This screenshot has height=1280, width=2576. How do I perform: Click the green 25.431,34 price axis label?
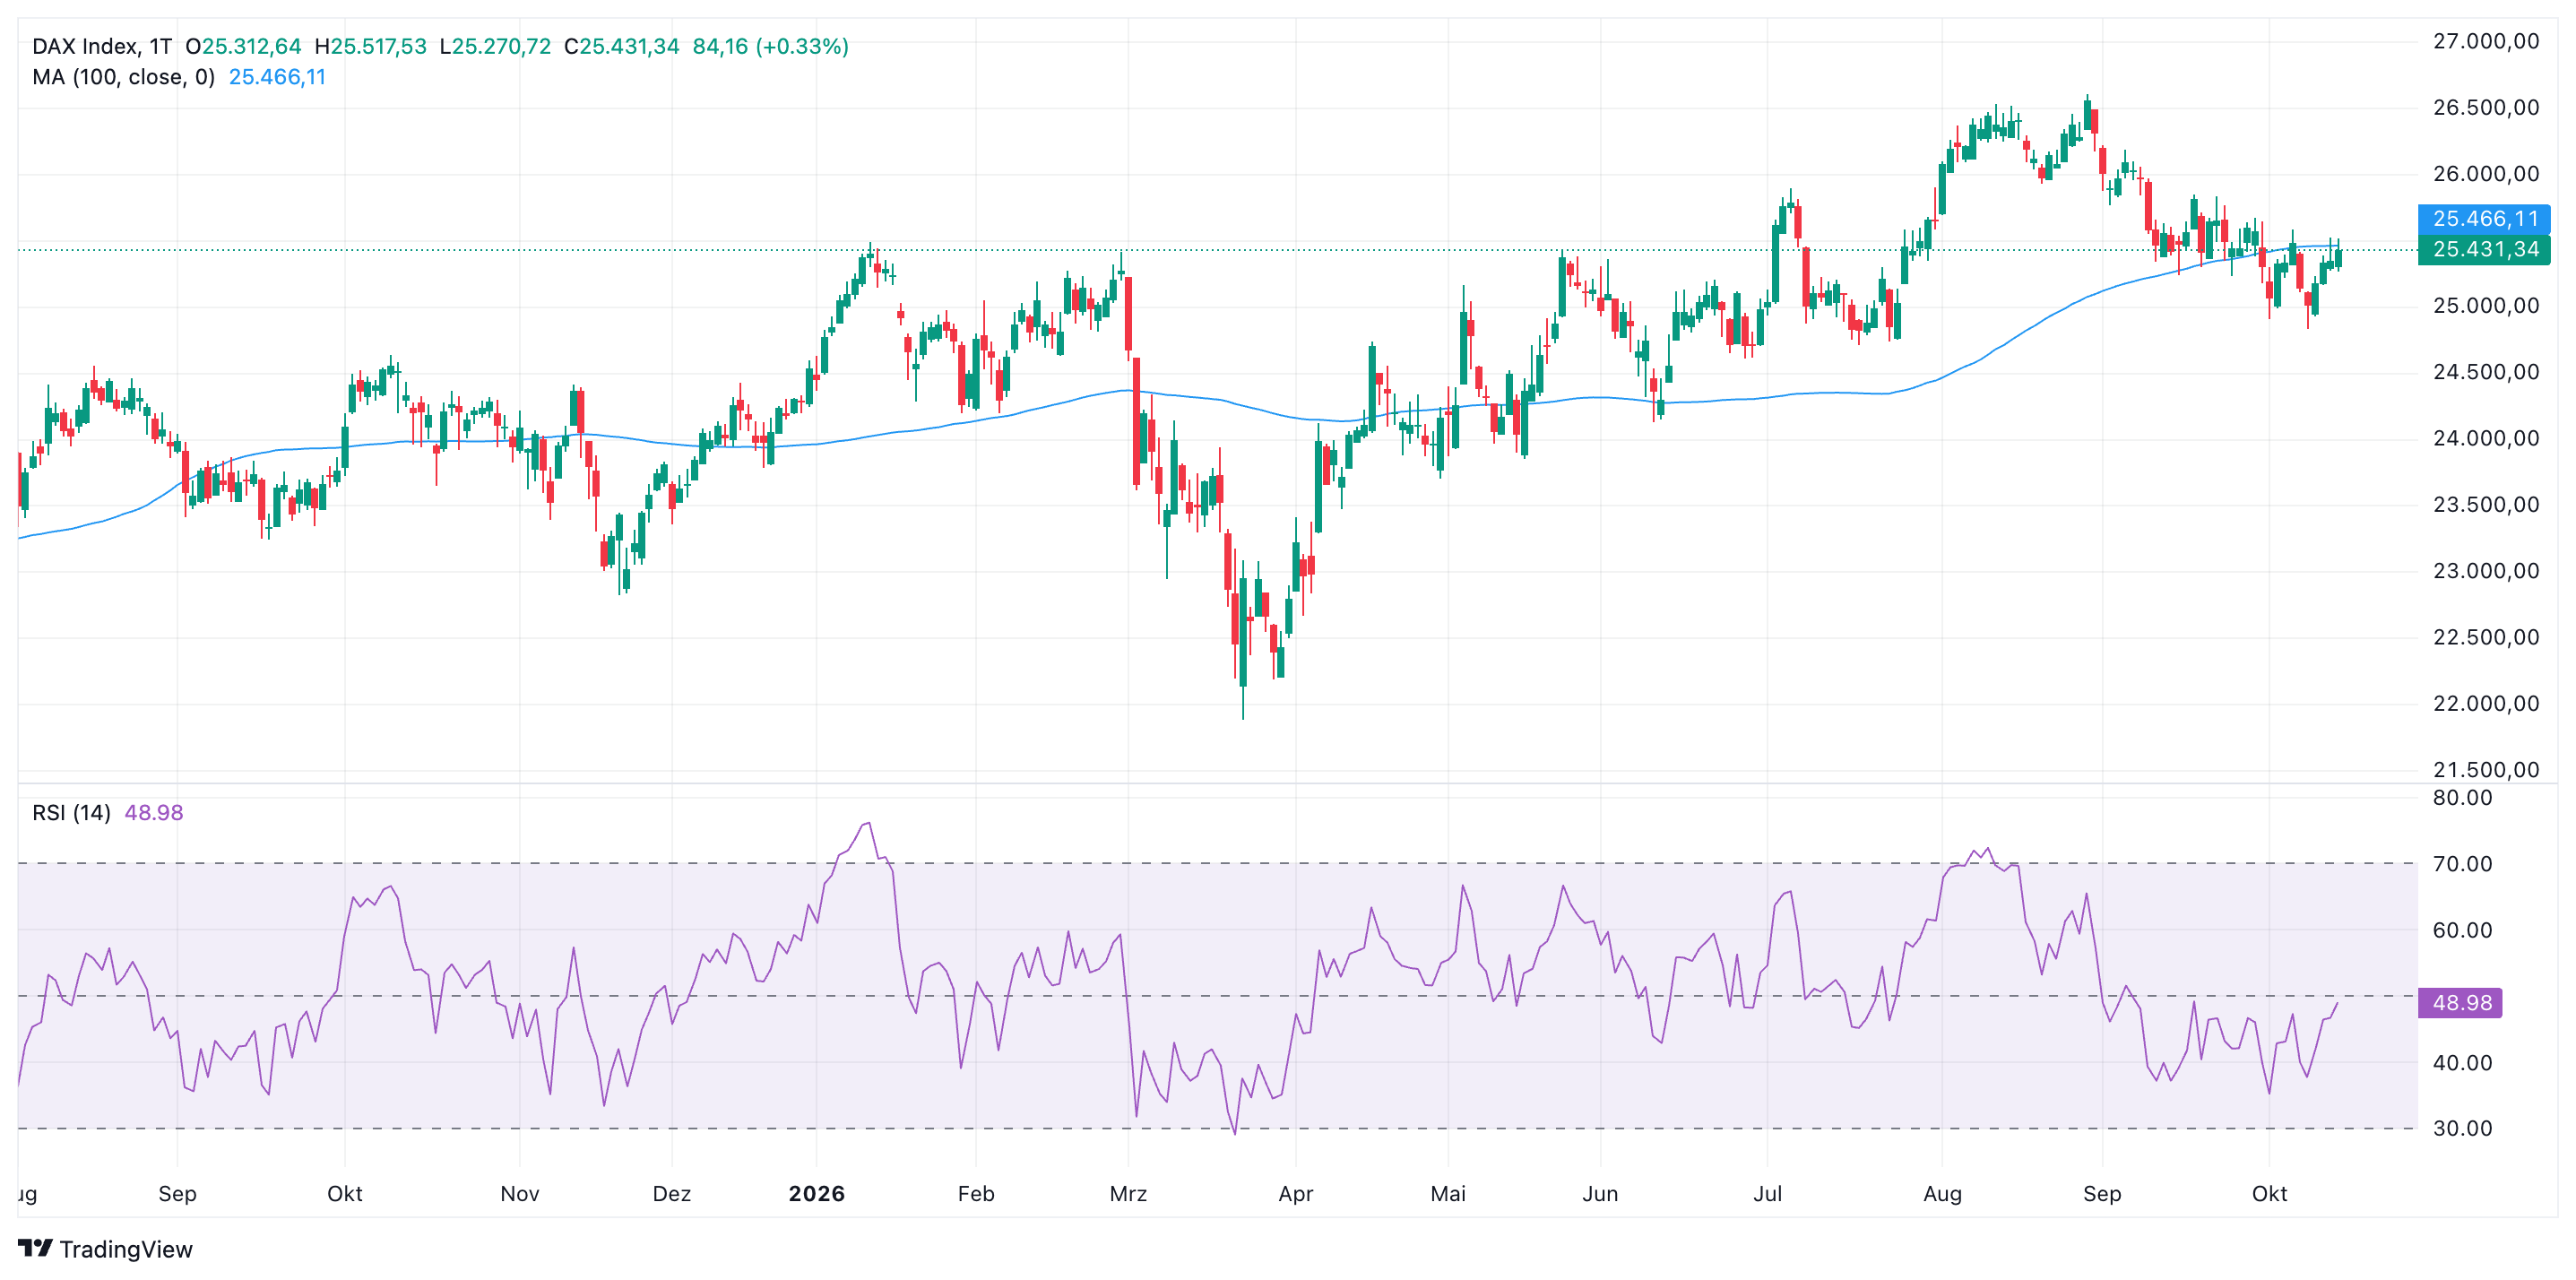tap(2484, 249)
